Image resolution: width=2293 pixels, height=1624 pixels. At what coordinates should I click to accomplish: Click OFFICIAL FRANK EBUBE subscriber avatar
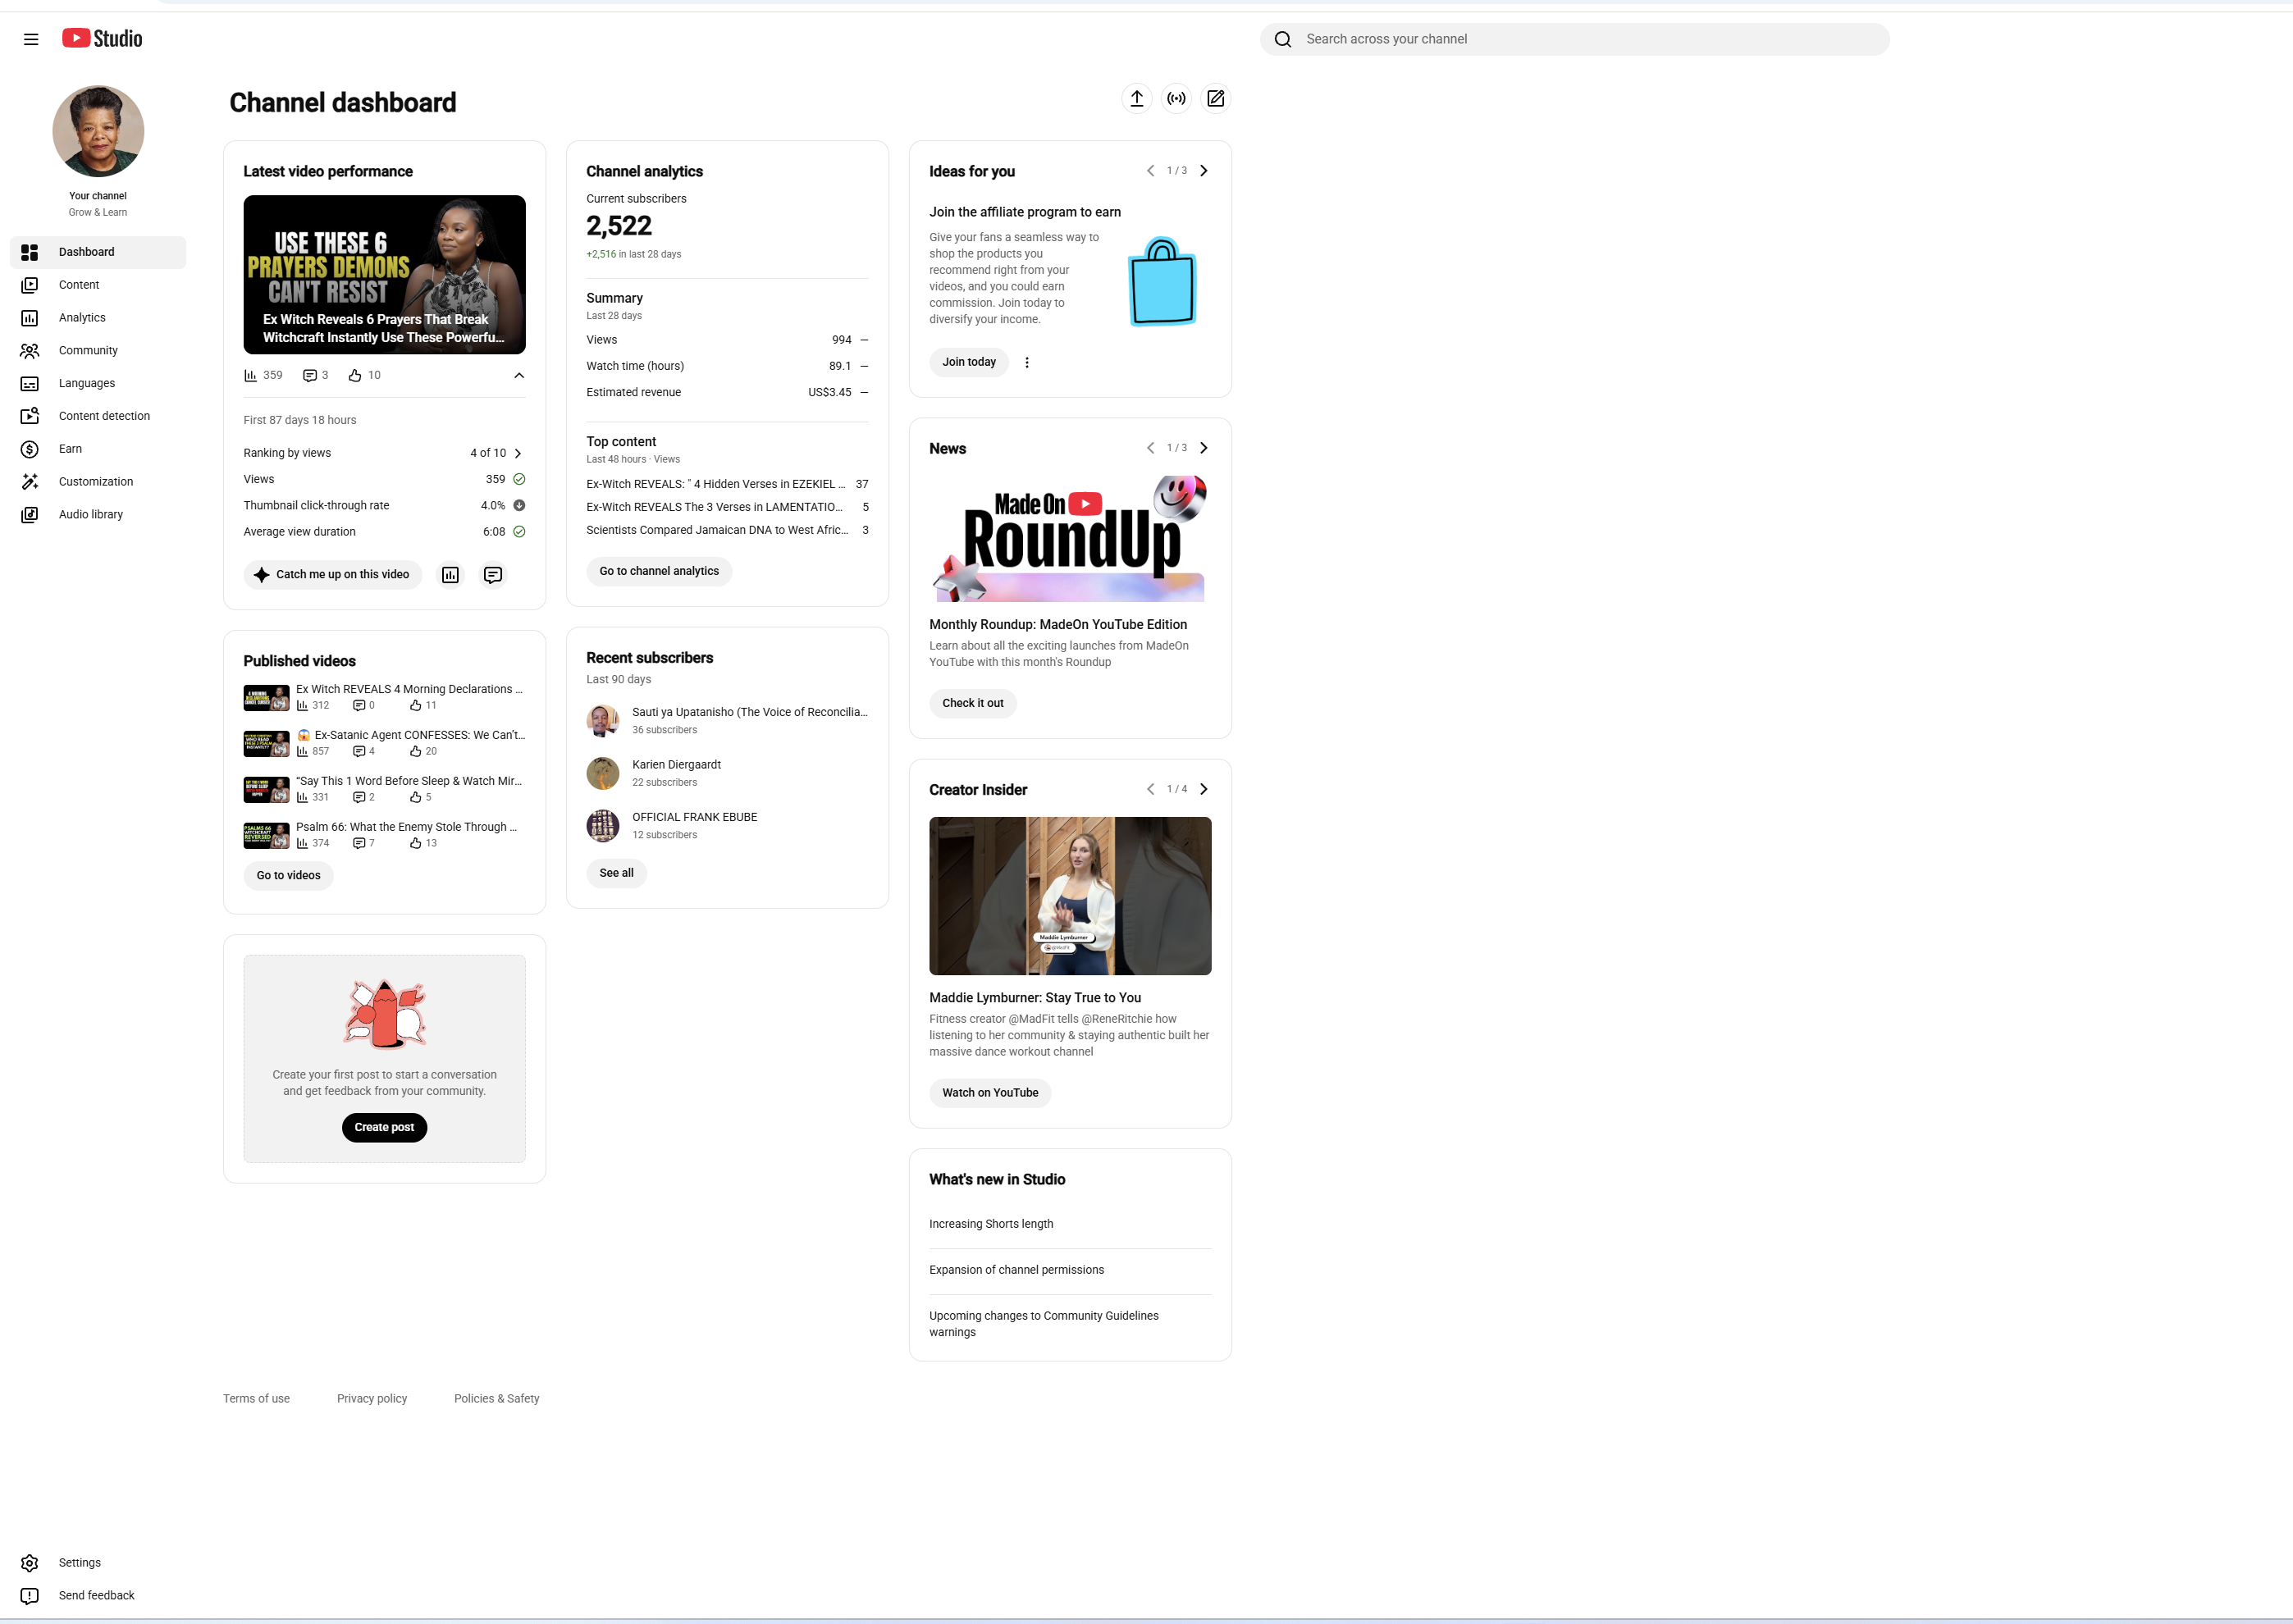[603, 826]
